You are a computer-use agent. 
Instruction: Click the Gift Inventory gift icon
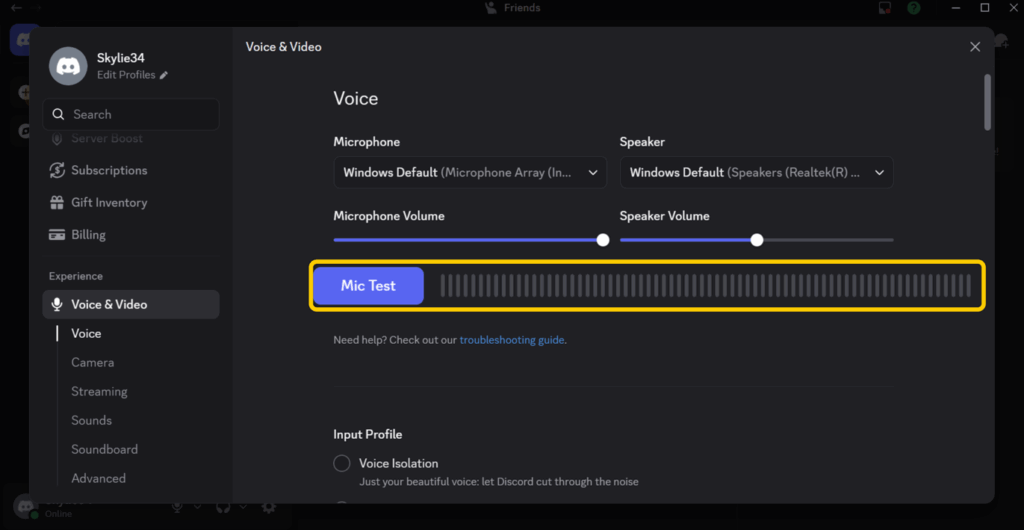[x=57, y=202]
